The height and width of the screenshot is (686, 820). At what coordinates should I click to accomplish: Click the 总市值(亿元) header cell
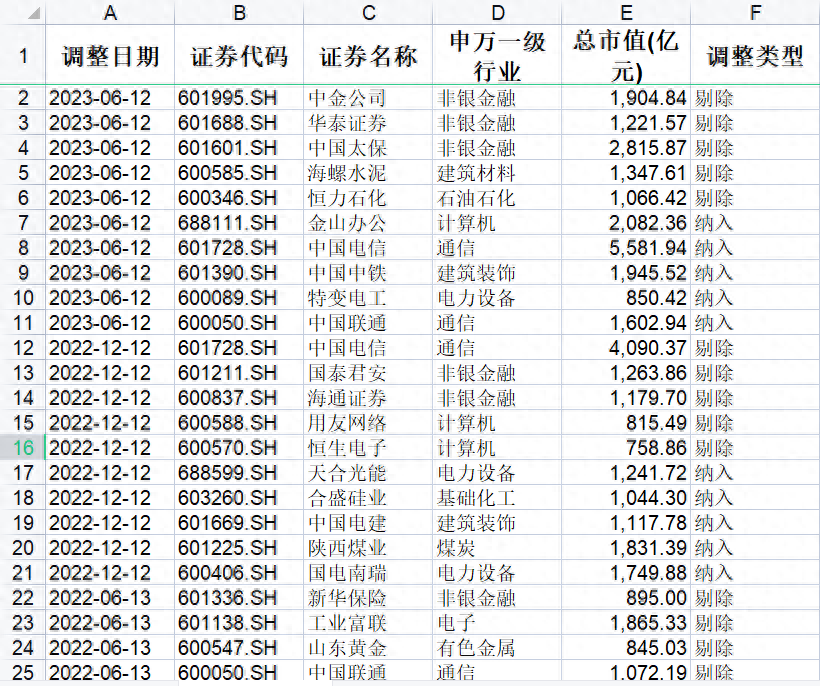click(626, 55)
